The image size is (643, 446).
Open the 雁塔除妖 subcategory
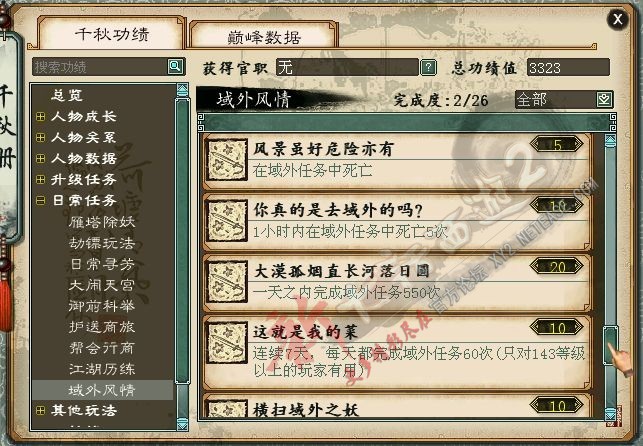click(102, 222)
